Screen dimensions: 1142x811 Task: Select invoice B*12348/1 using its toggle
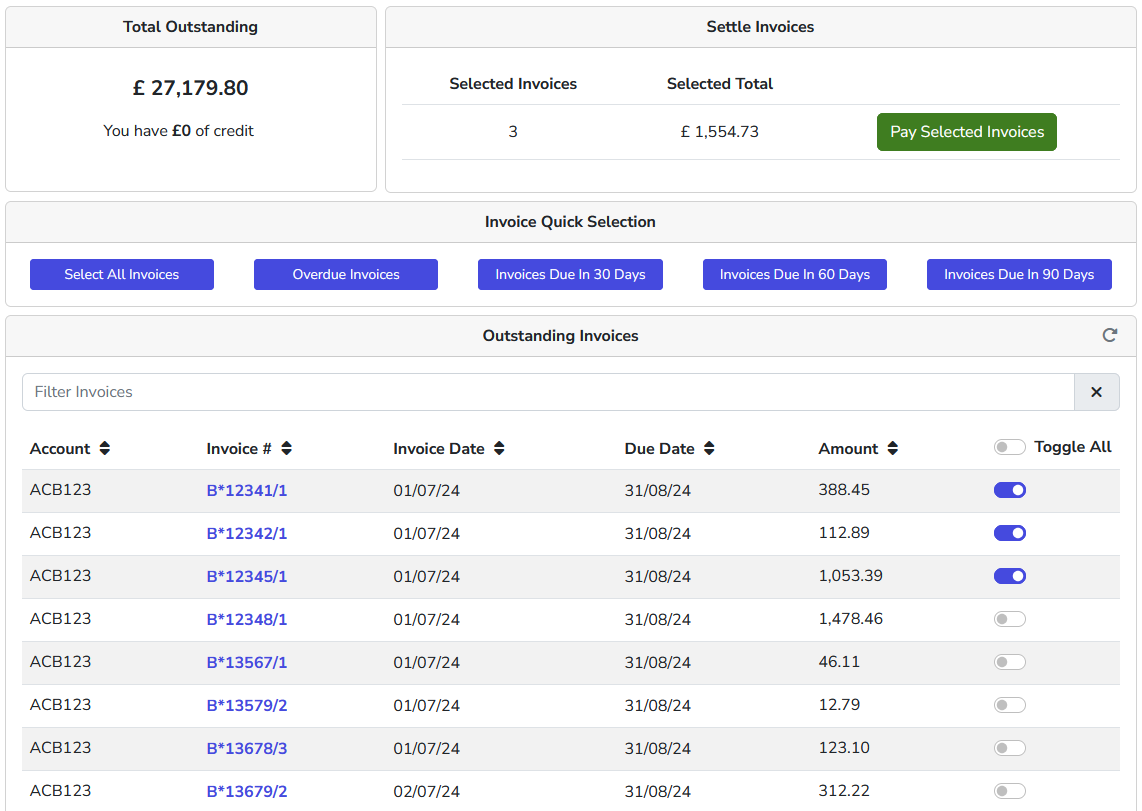click(x=1009, y=619)
